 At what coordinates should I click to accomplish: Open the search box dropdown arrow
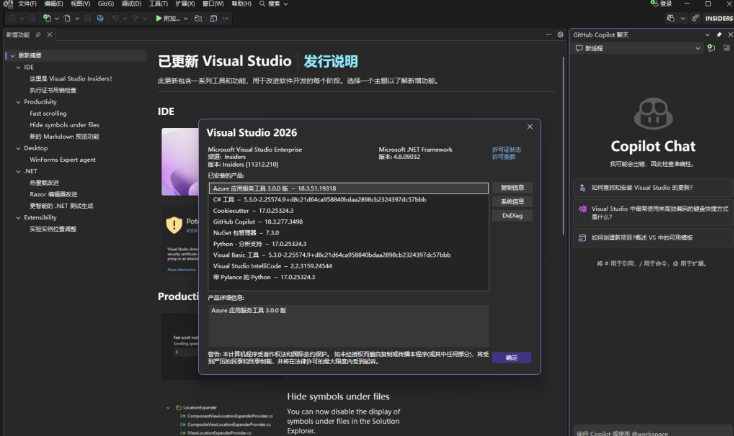[x=286, y=4]
